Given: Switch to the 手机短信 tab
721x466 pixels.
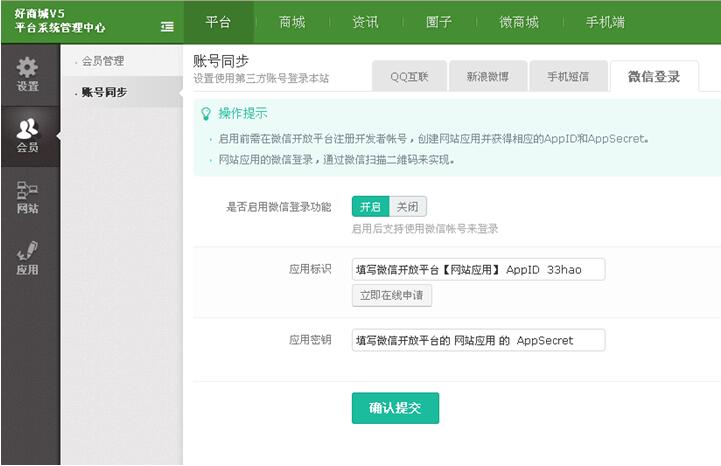Looking at the screenshot, I should coord(568,76).
